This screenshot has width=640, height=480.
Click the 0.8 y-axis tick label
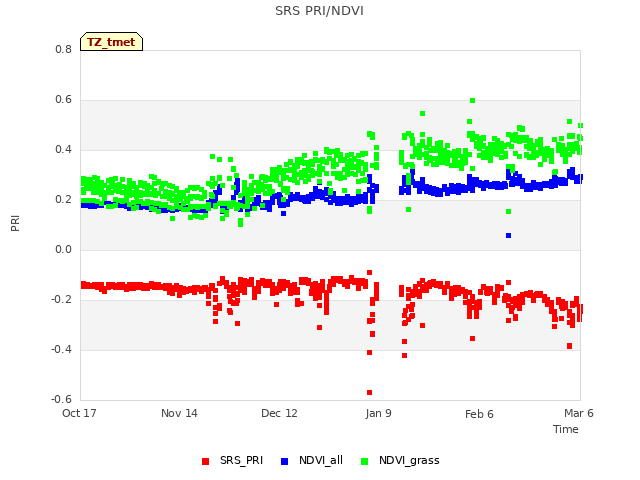click(63, 49)
